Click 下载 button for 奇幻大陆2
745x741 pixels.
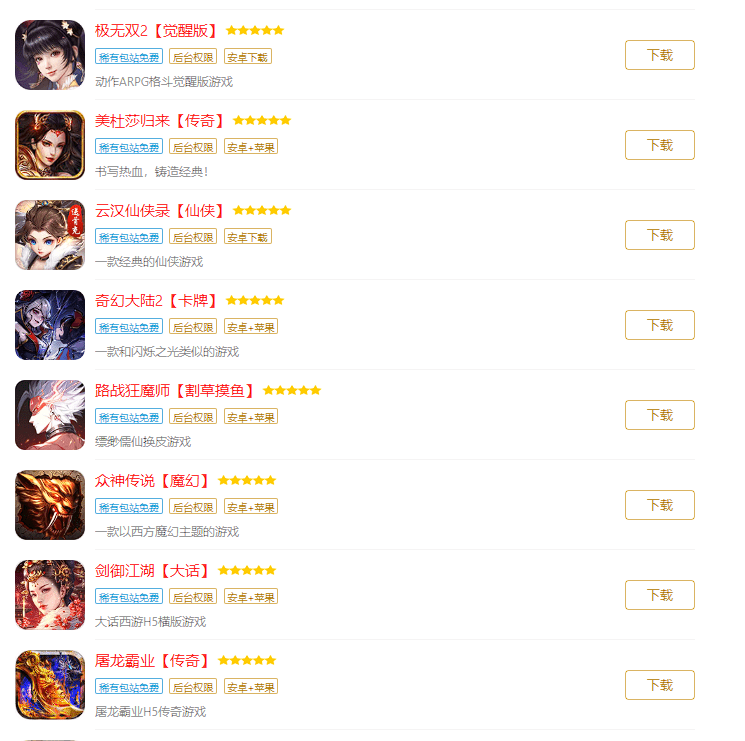[659, 325]
